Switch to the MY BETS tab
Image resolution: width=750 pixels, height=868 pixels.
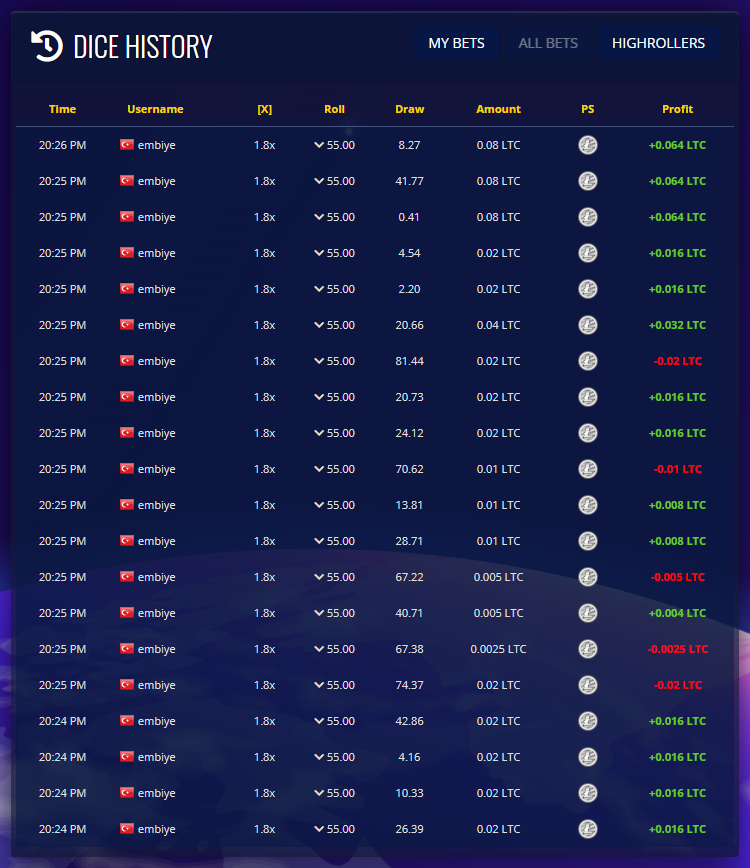coord(456,43)
